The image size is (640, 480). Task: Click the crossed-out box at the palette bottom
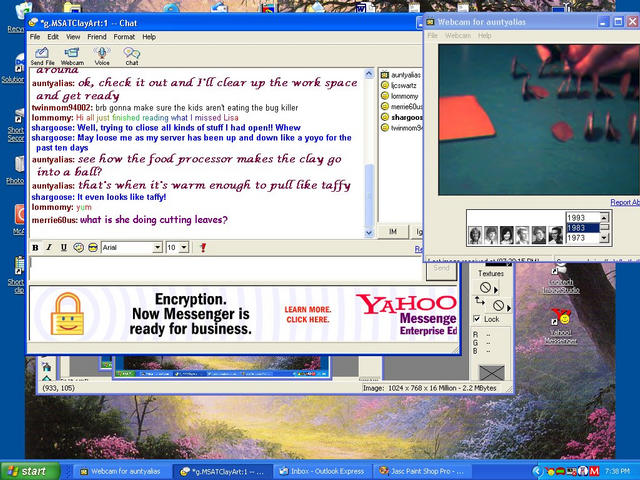491,372
